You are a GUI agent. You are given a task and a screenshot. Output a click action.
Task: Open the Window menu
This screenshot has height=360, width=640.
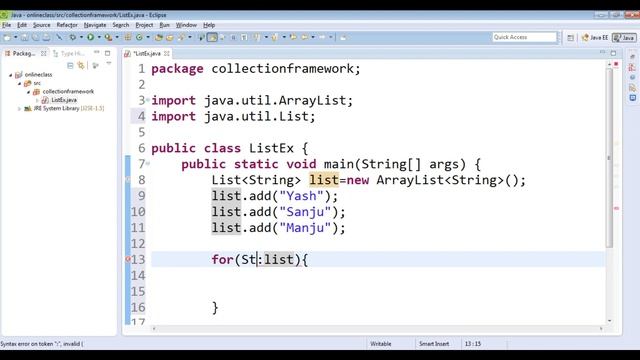click(186, 25)
